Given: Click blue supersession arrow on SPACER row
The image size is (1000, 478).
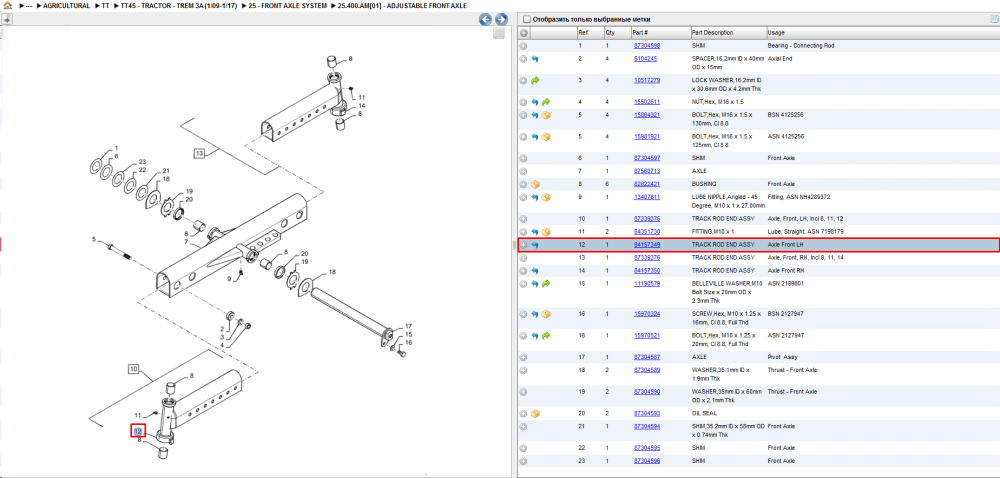Looking at the screenshot, I should pos(534,59).
